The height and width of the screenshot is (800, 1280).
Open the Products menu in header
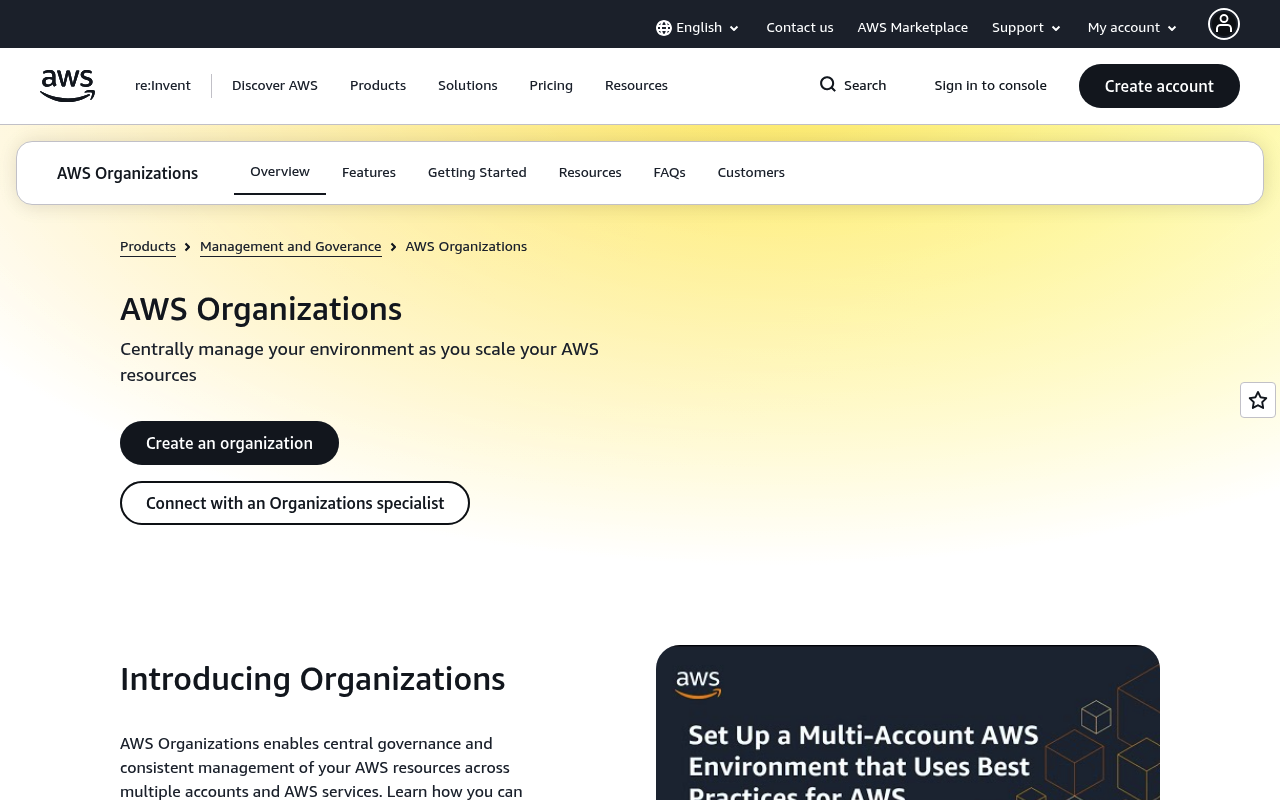point(378,86)
